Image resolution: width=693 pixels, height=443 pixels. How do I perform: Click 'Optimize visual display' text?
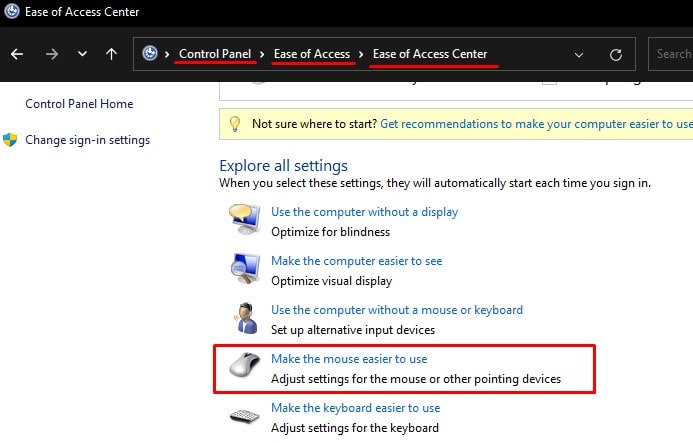(x=331, y=281)
